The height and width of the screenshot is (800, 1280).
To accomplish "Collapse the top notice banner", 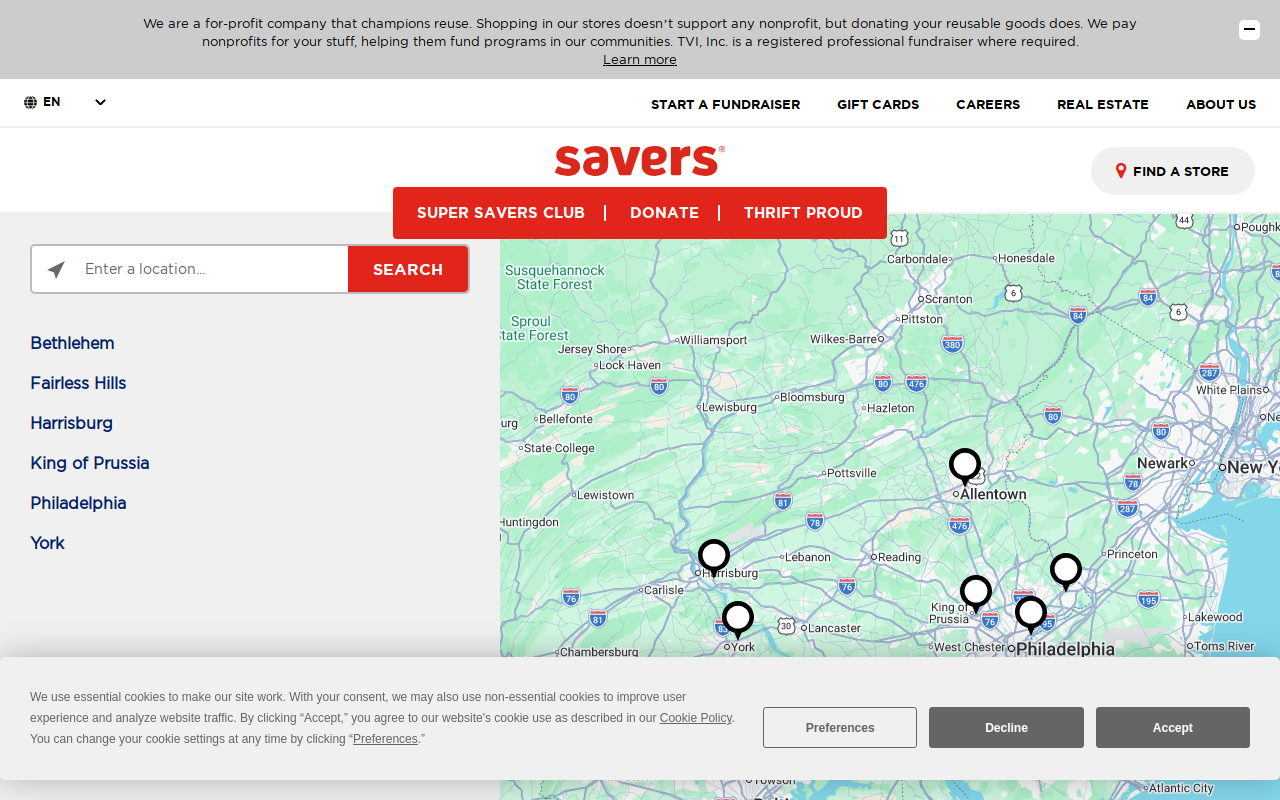I will [1249, 30].
